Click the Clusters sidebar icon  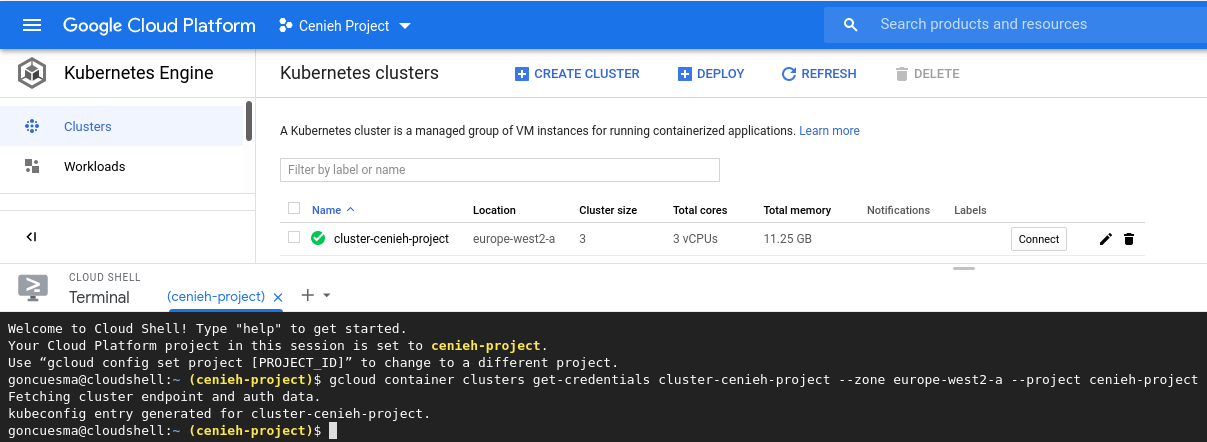coord(32,126)
